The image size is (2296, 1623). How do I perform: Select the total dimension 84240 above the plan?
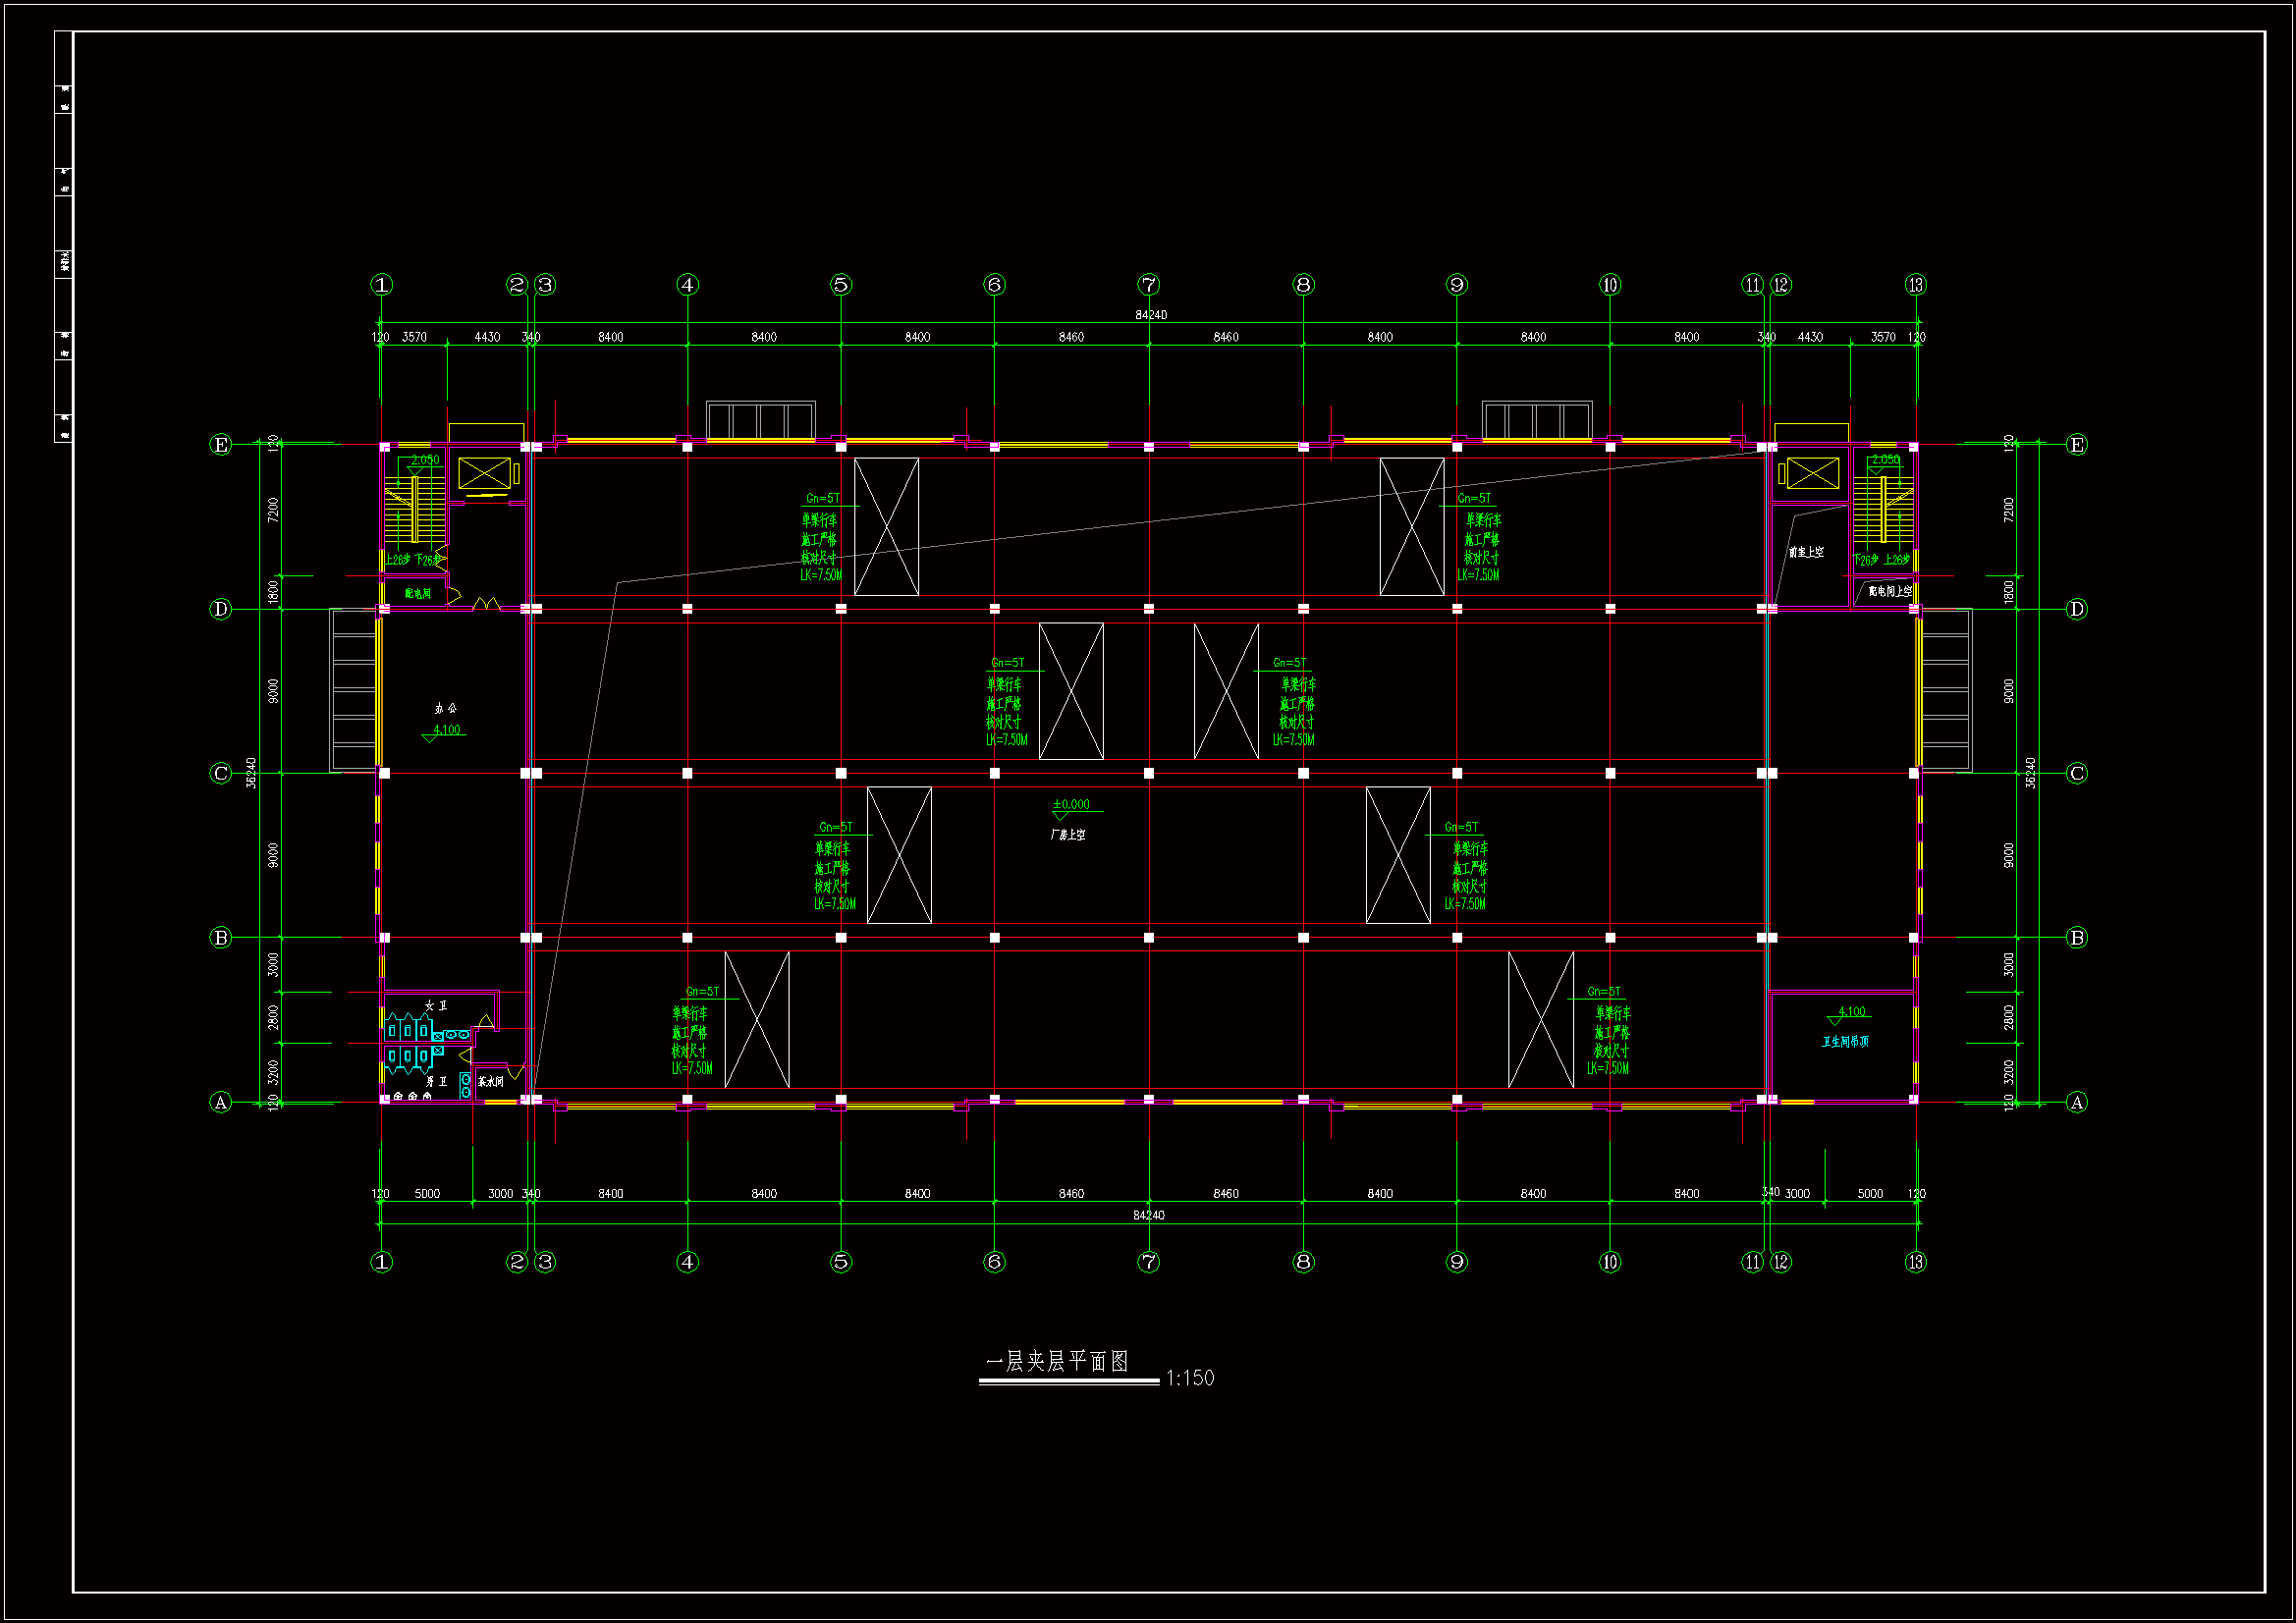point(1151,315)
